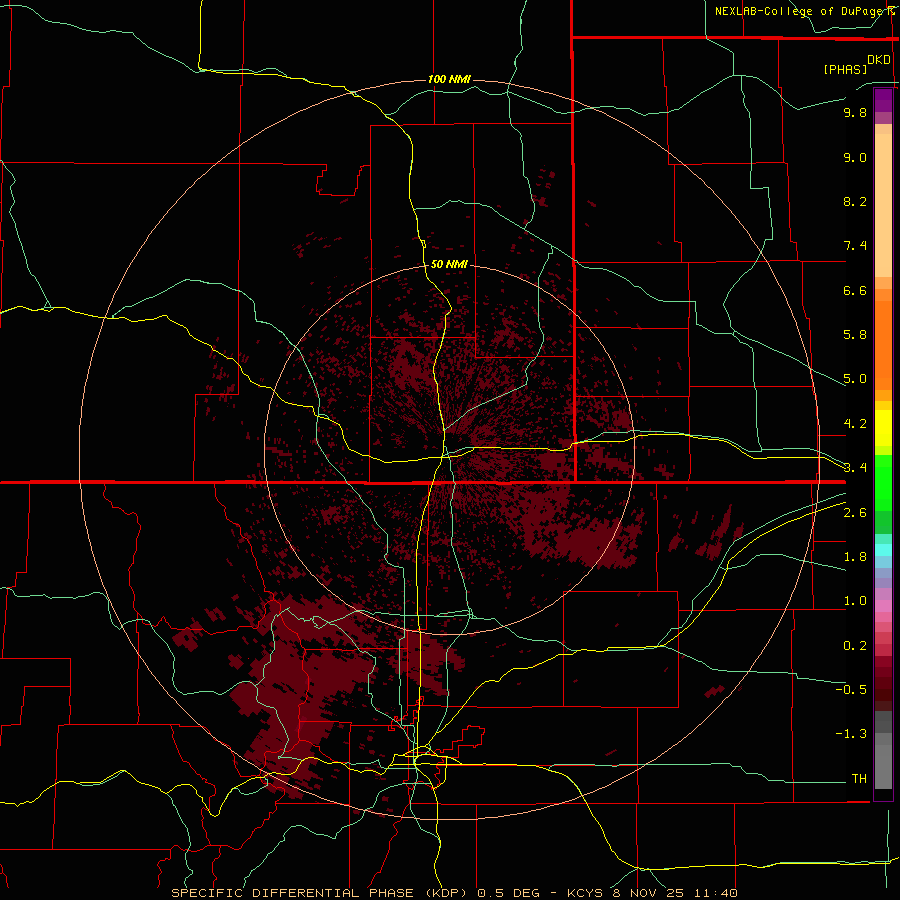The height and width of the screenshot is (900, 900).
Task: Click the 3.4 legend value
Action: pyautogui.click(x=855, y=468)
